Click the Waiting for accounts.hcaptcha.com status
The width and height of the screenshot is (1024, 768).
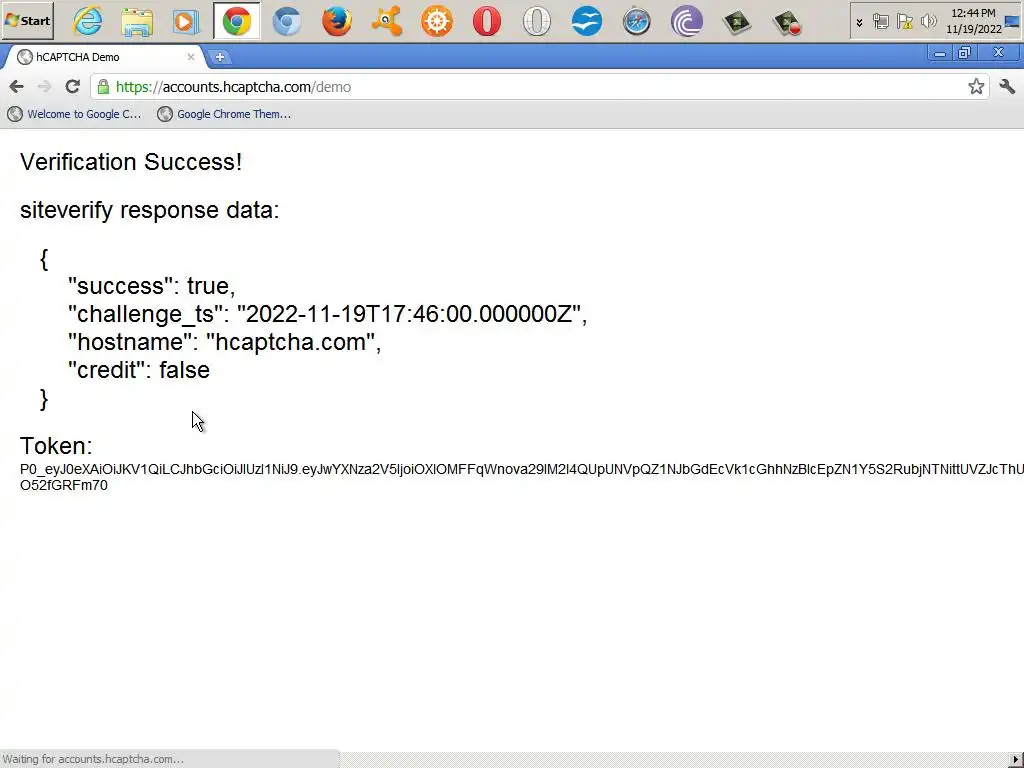coord(93,759)
